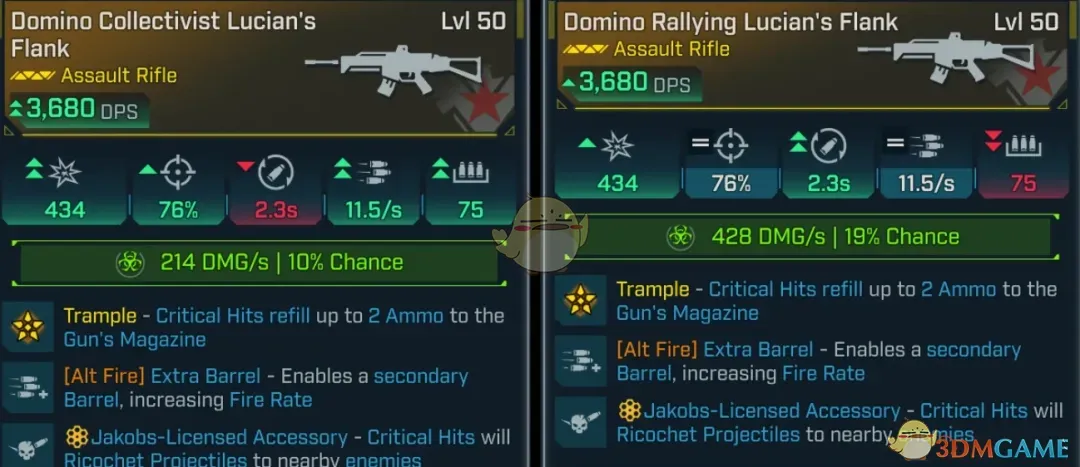The image size is (1080, 467).
Task: Select the fire rate 11.5/s on left card
Action: click(373, 188)
